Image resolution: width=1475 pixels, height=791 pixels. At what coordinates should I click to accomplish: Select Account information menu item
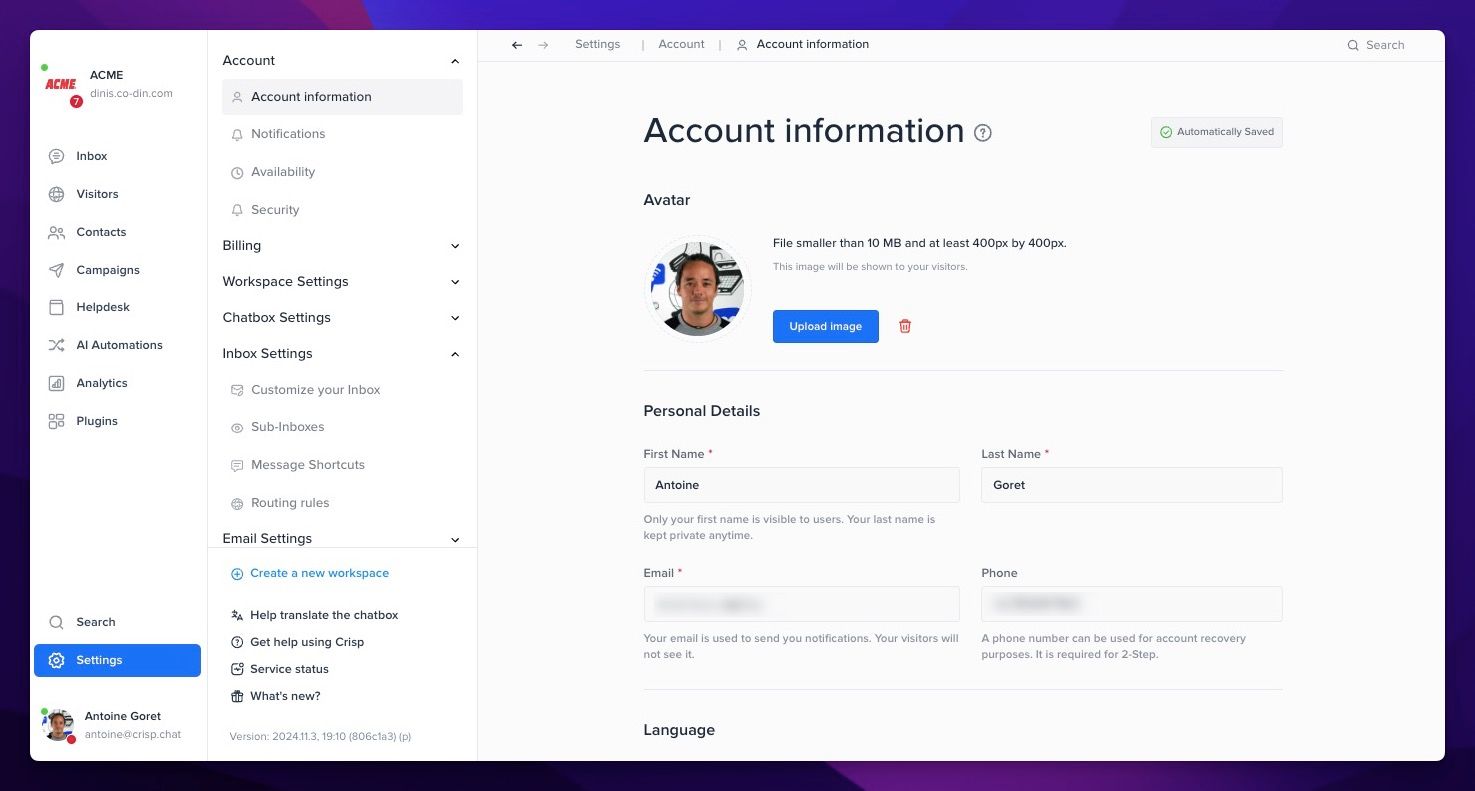[x=342, y=97]
